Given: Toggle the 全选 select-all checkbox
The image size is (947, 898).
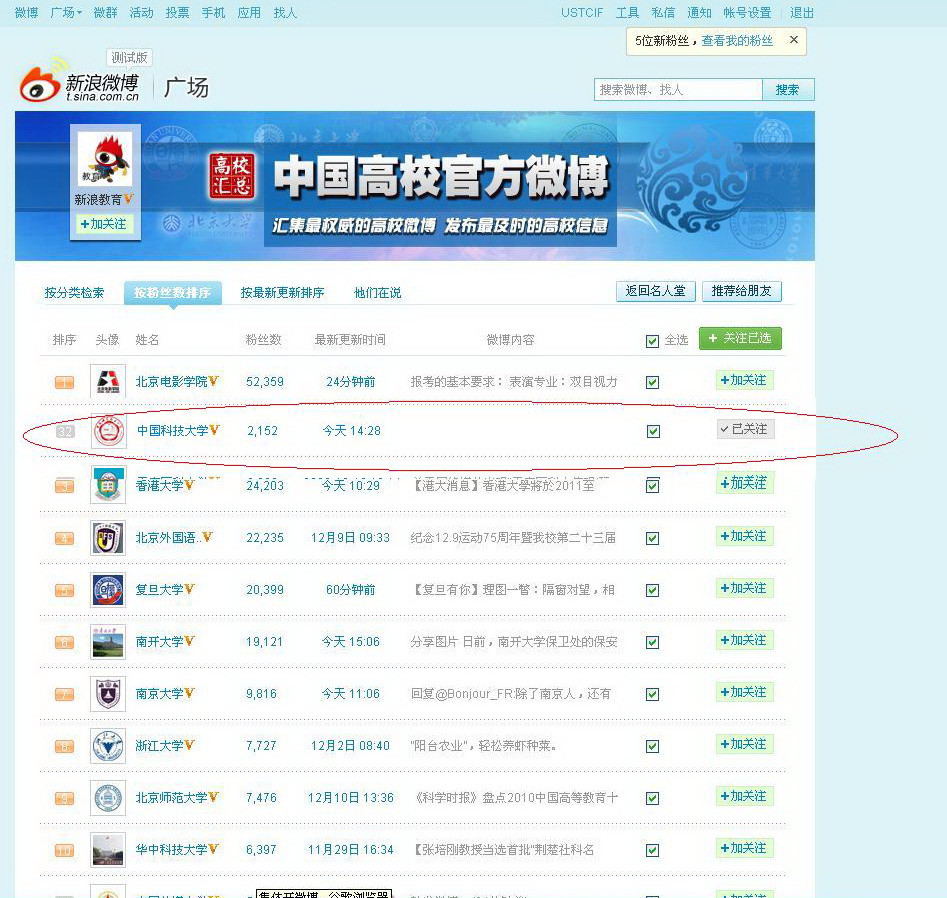Looking at the screenshot, I should [653, 341].
